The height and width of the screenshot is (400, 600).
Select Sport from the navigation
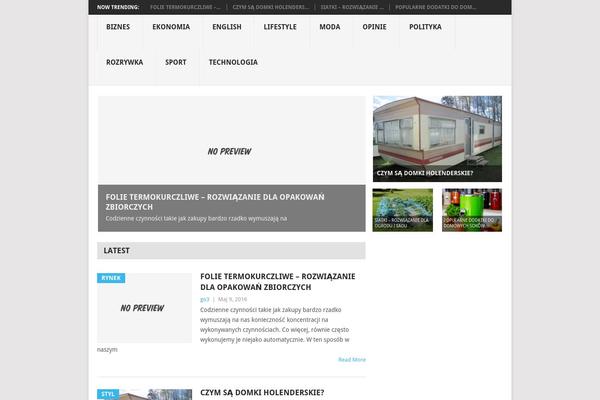tap(176, 62)
